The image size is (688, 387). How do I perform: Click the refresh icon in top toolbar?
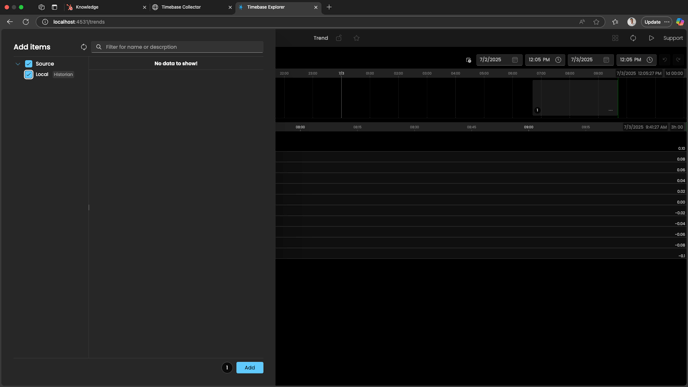(x=633, y=38)
